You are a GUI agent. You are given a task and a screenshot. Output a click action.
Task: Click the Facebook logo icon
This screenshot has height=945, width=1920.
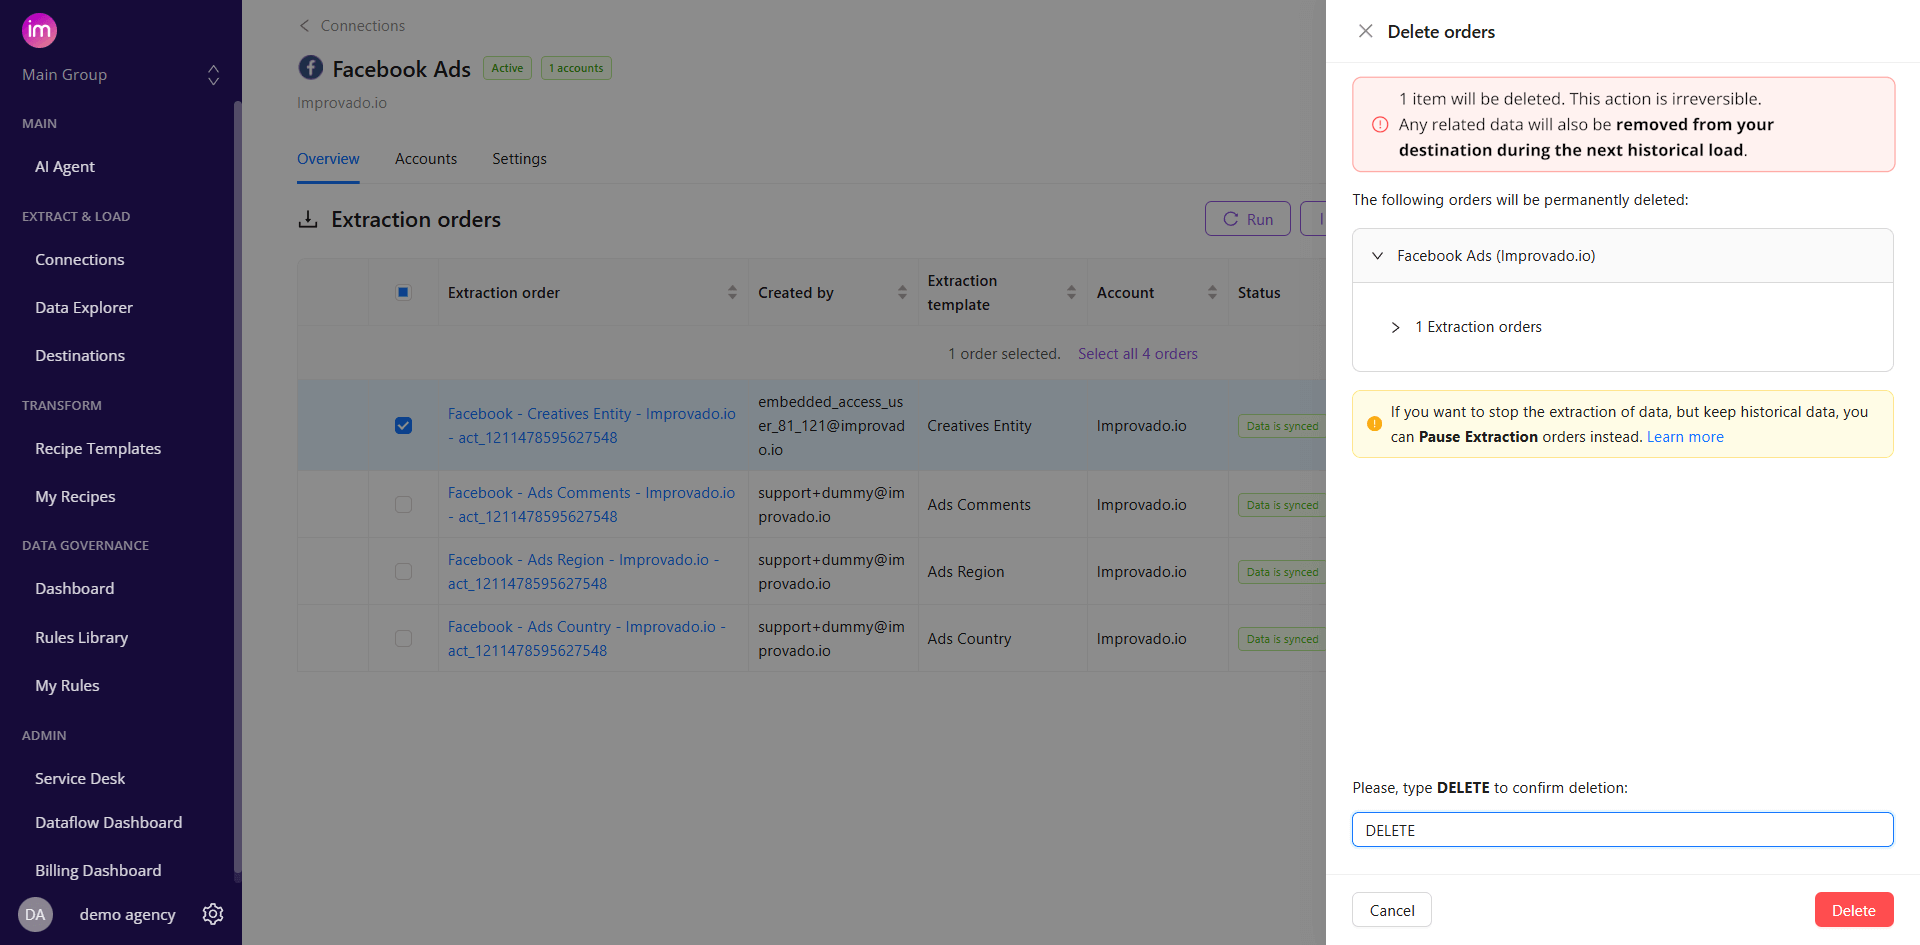(x=311, y=68)
